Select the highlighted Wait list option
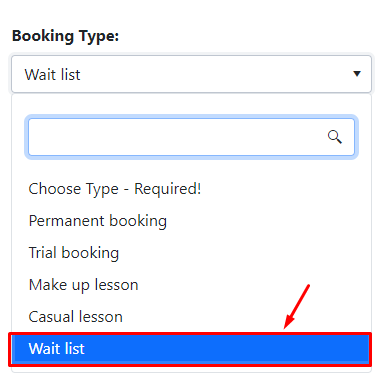The image size is (388, 385). coord(191,349)
